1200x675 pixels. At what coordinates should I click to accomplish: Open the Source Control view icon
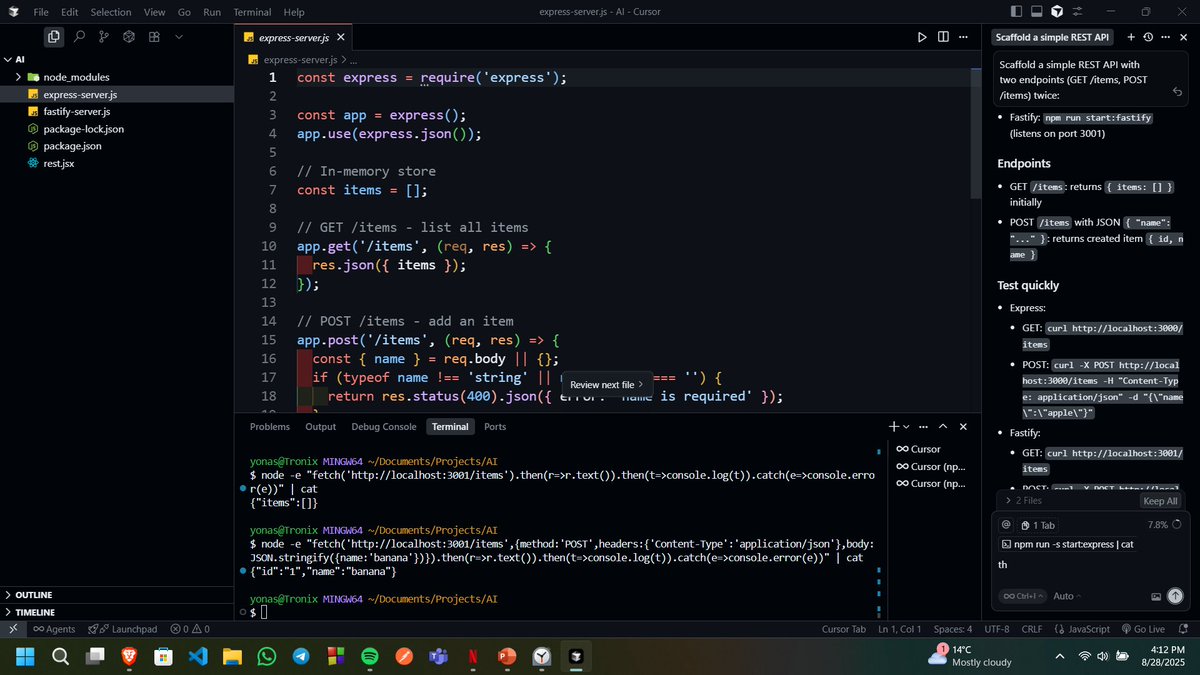pos(104,37)
